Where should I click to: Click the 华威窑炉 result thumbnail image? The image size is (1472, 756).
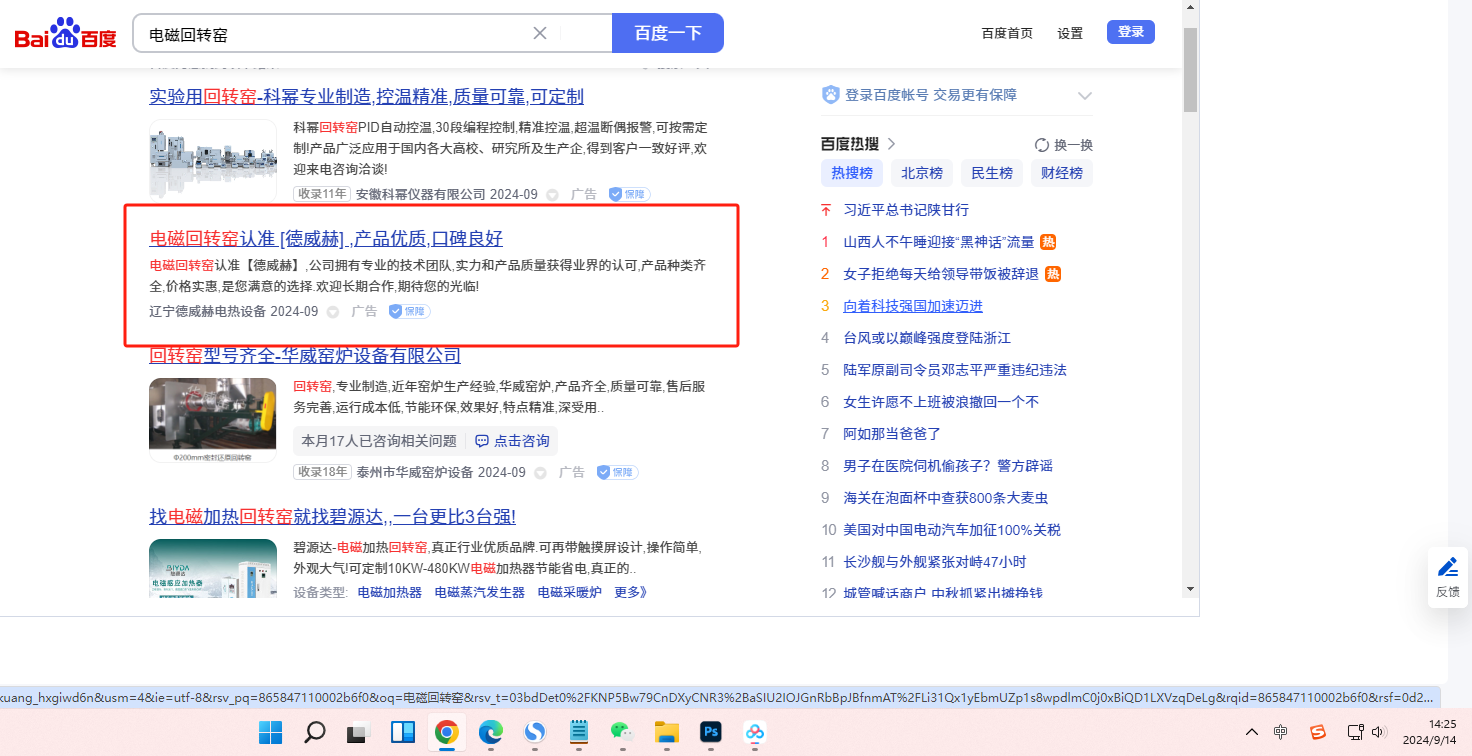pyautogui.click(x=213, y=420)
